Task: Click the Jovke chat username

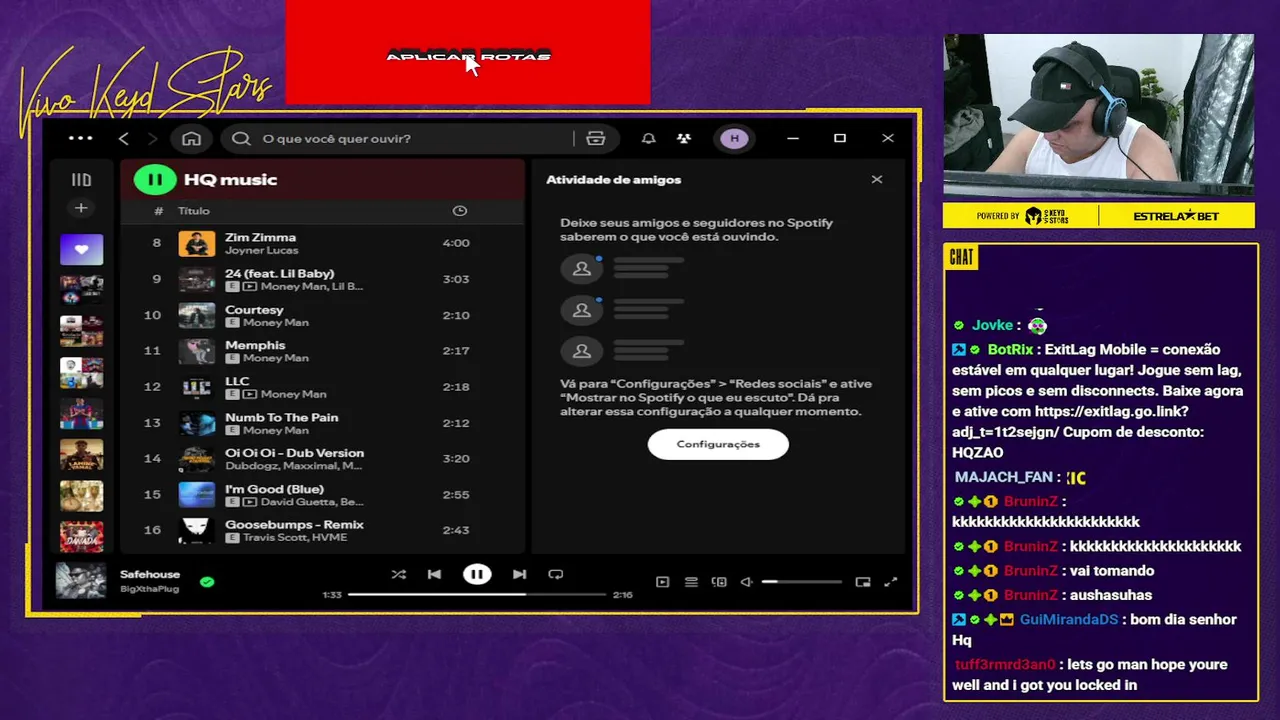Action: point(992,326)
